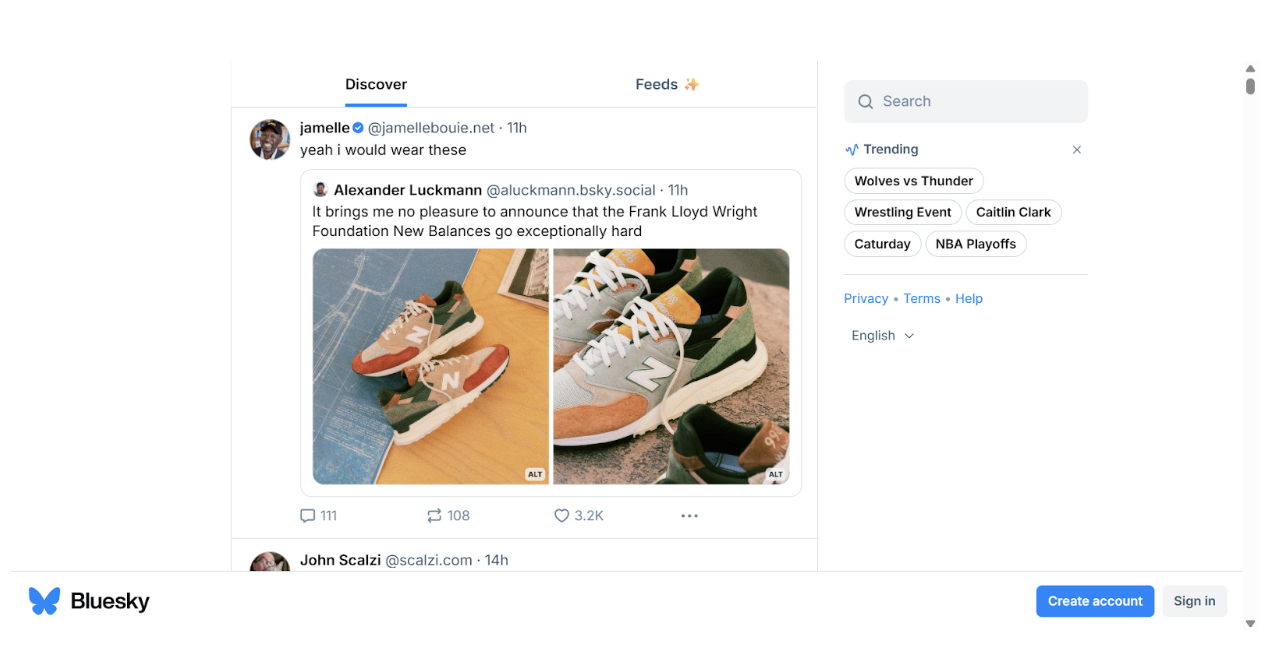Viewport: 1268px width, 666px height.
Task: Open the right sneaker close-up image
Action: [671, 366]
